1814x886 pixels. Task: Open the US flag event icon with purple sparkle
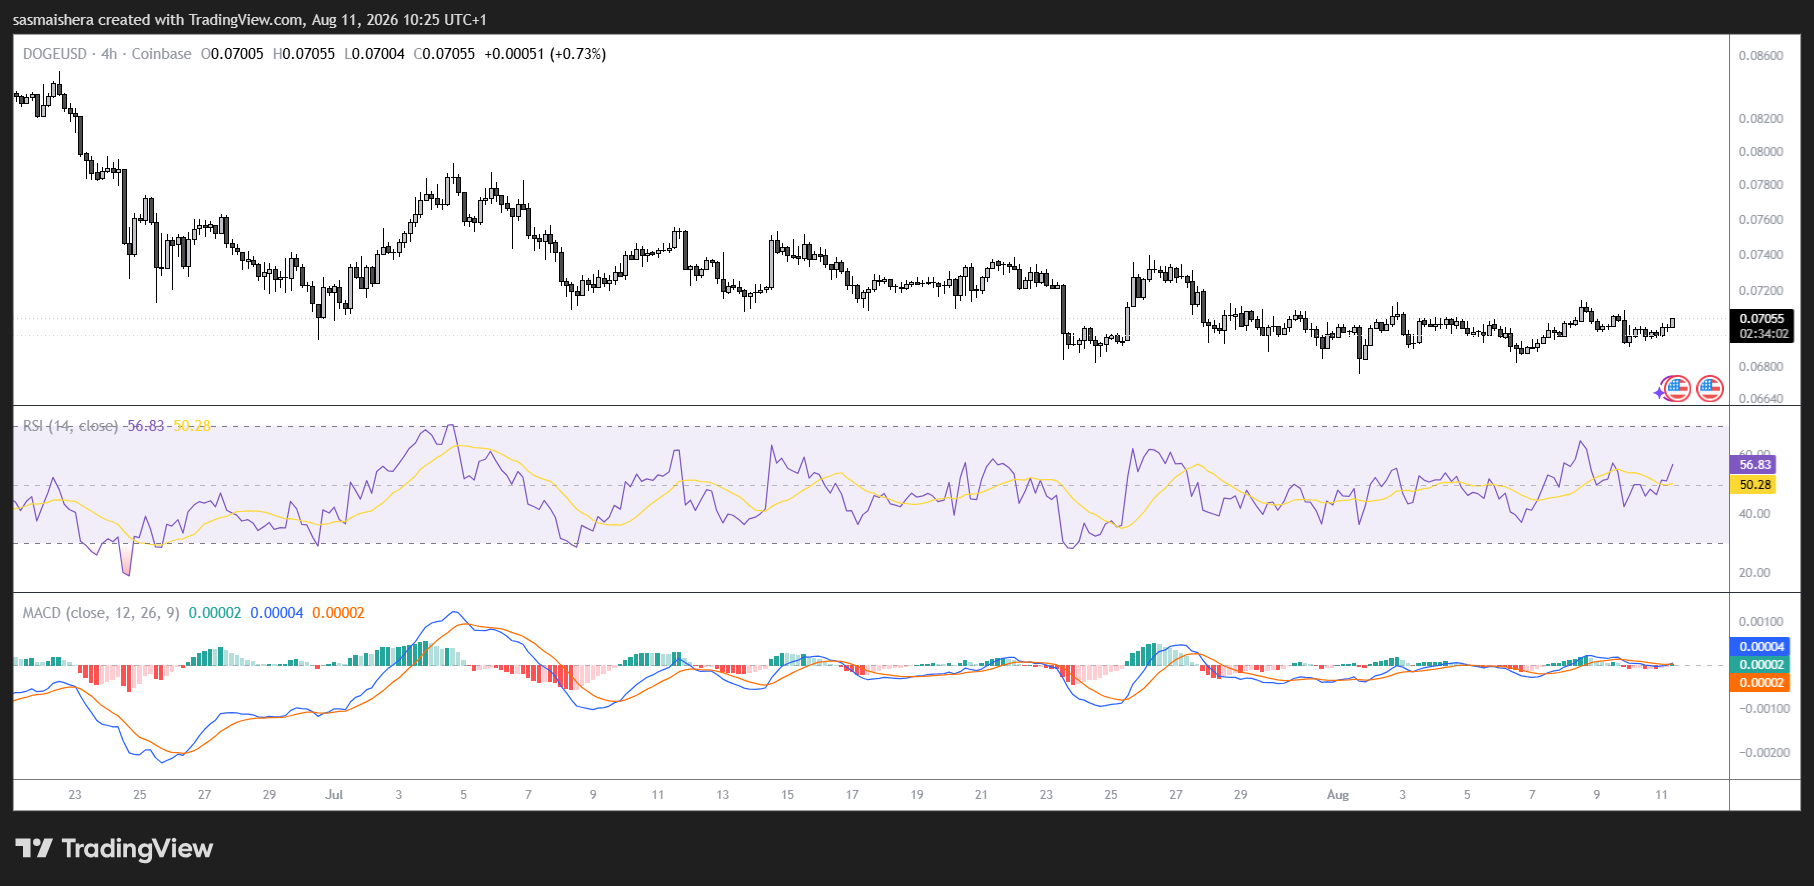click(1675, 388)
